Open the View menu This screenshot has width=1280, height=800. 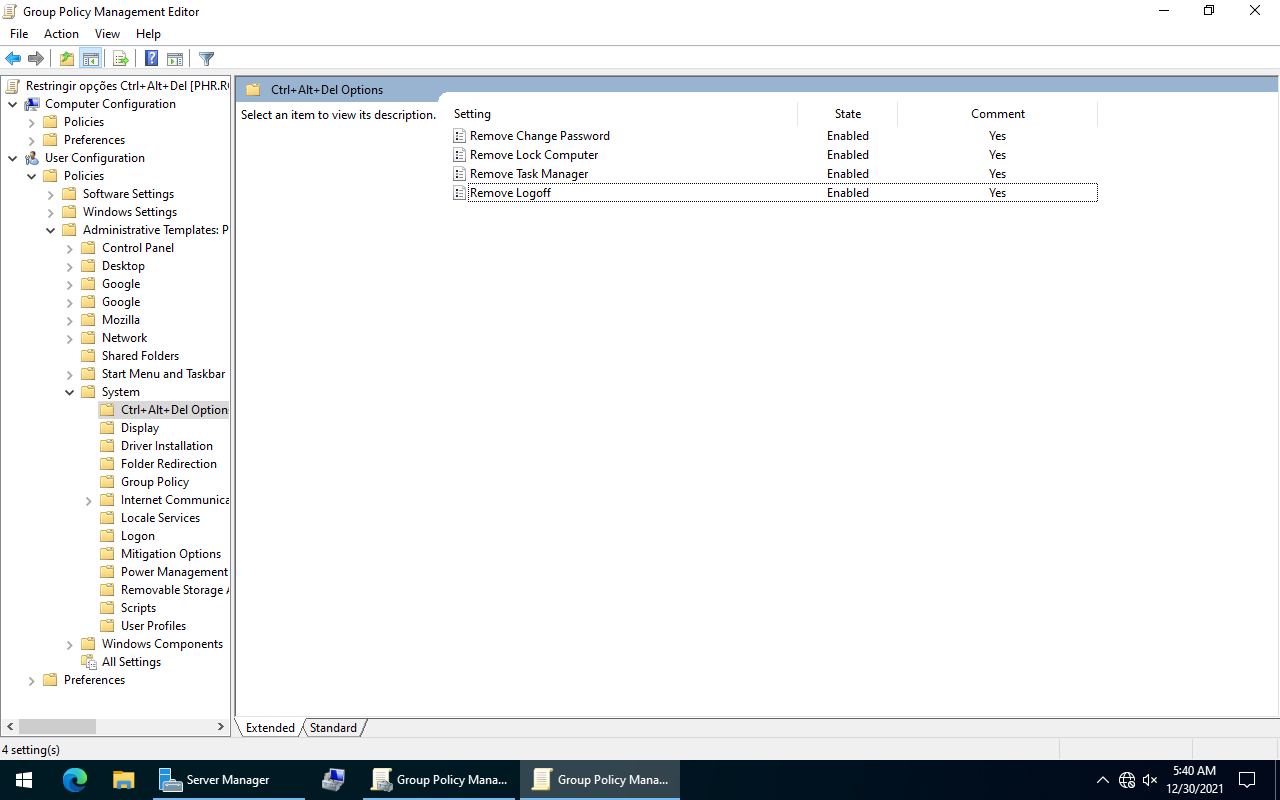pyautogui.click(x=107, y=34)
